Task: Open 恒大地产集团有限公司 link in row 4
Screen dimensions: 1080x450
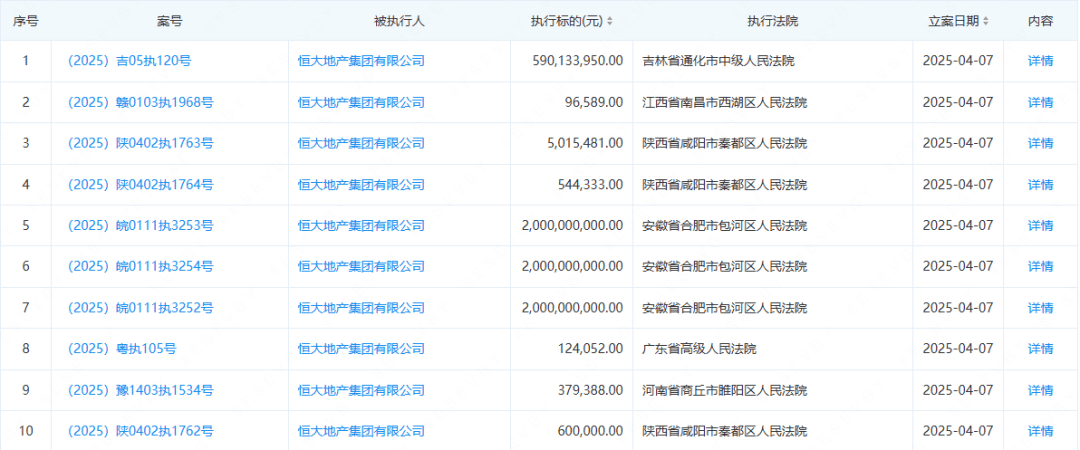Action: click(361, 185)
